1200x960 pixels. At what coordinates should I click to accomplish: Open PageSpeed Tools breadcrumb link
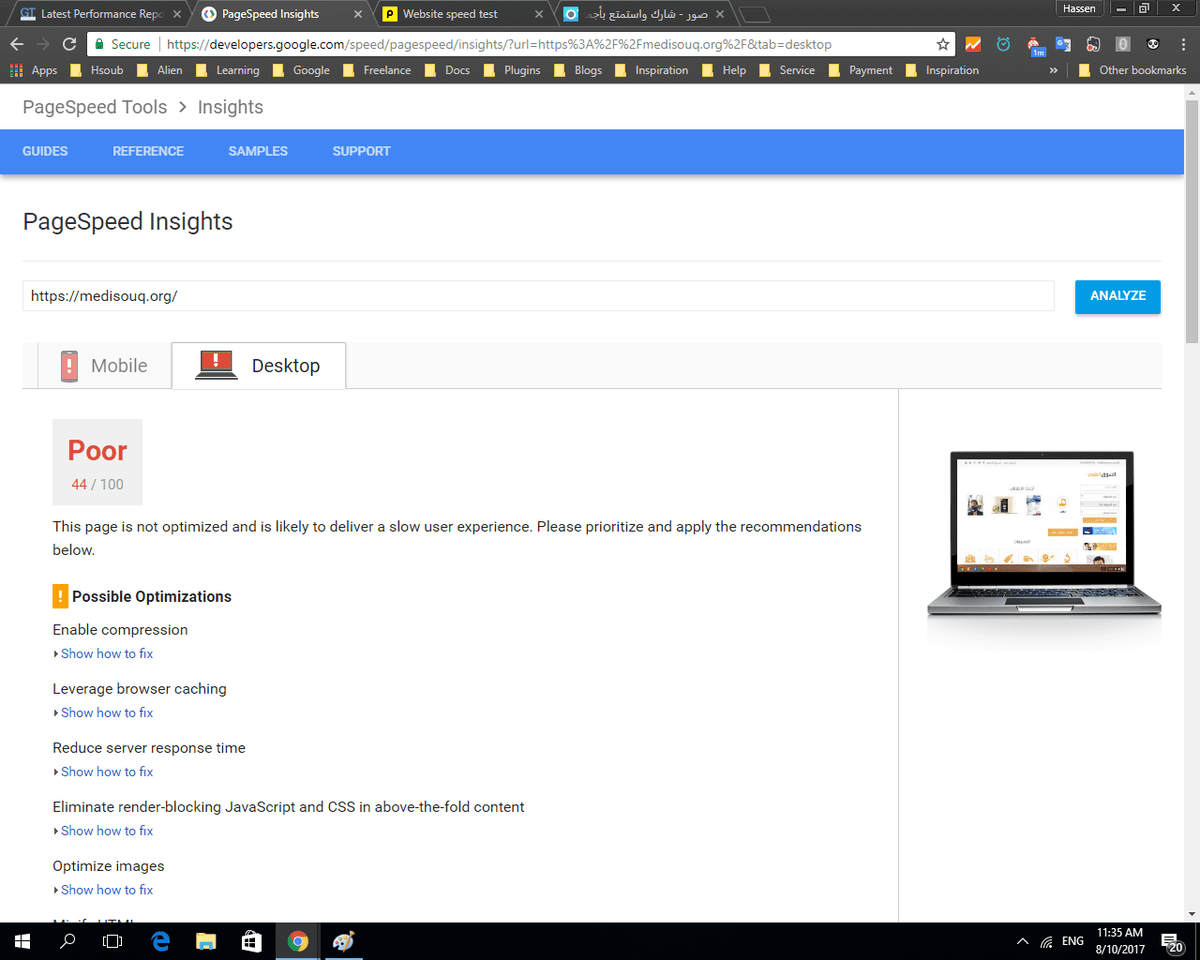[95, 107]
